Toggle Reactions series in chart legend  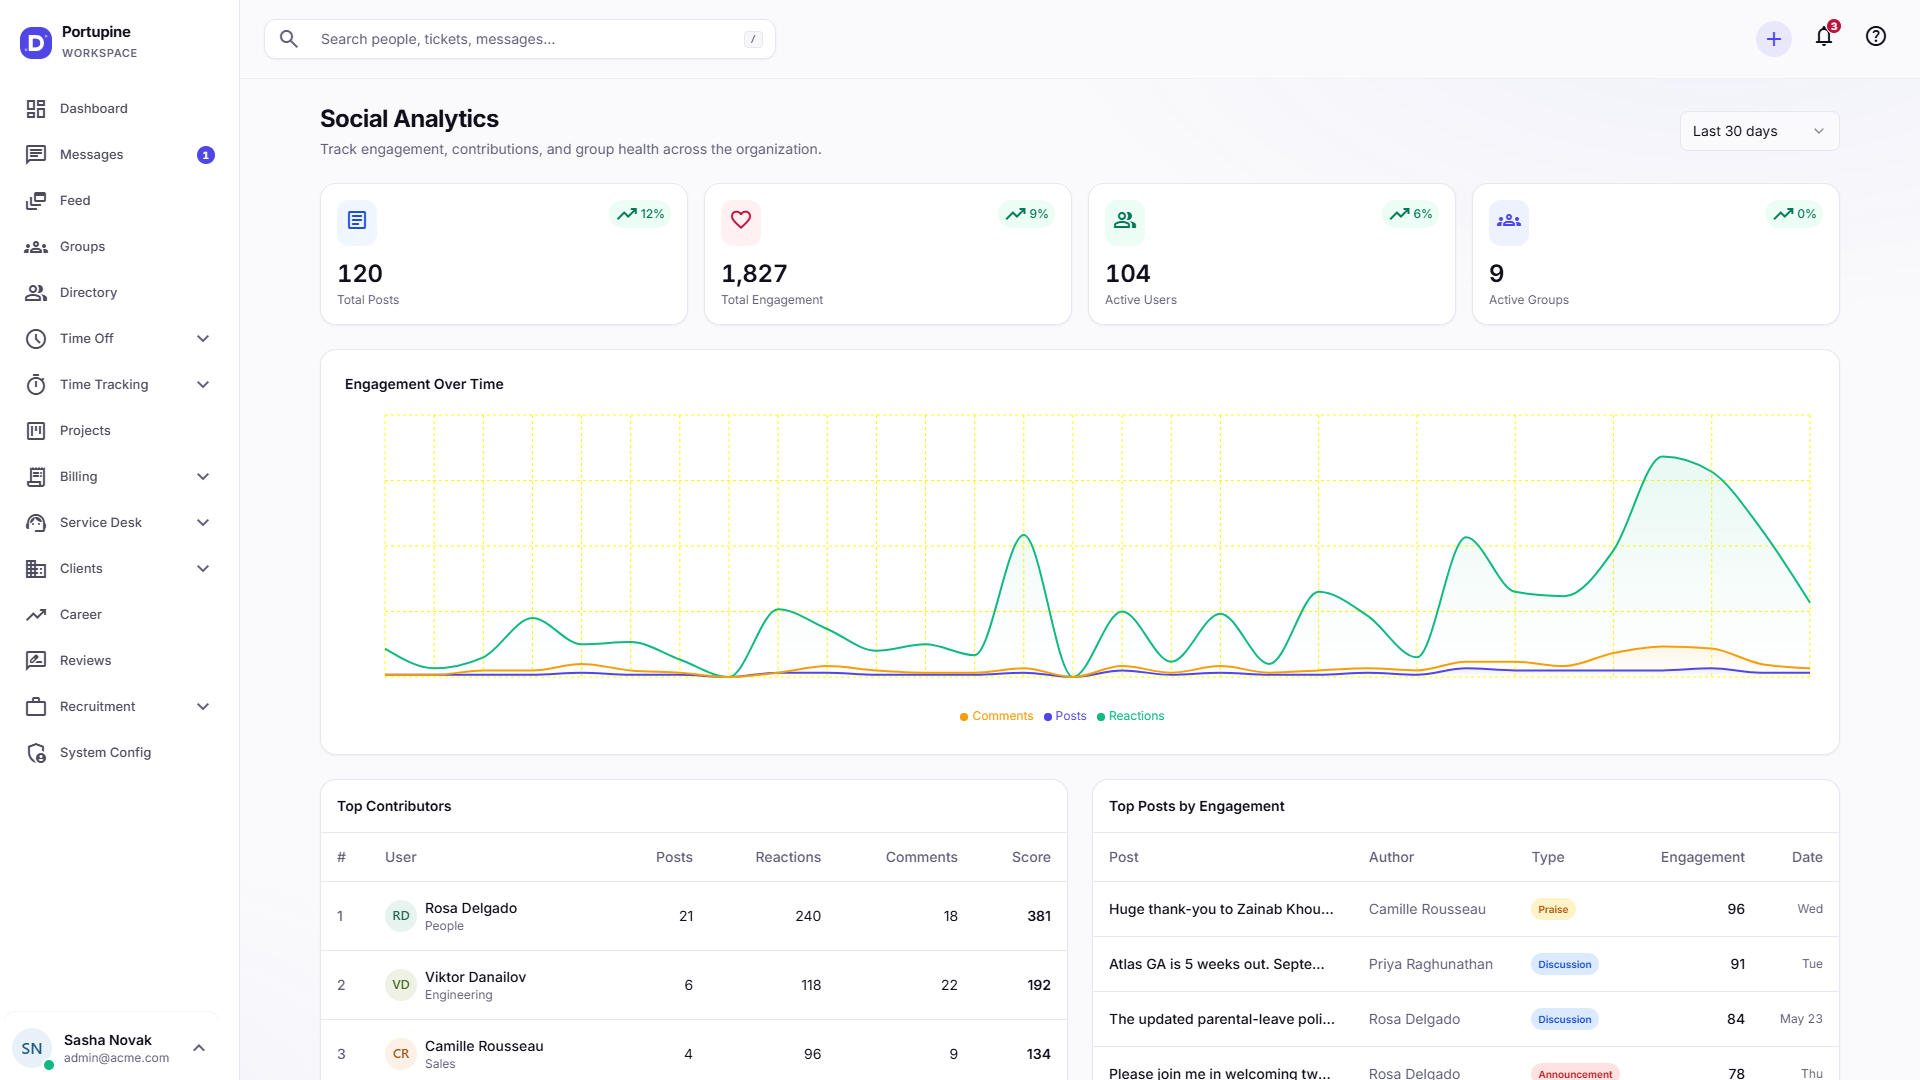1130,716
